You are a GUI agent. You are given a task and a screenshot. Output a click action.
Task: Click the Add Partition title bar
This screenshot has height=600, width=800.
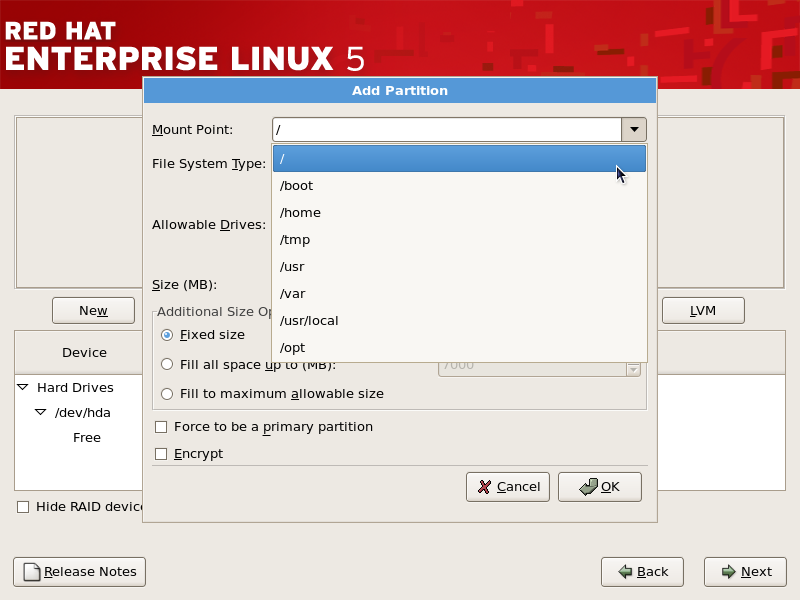[x=400, y=91]
